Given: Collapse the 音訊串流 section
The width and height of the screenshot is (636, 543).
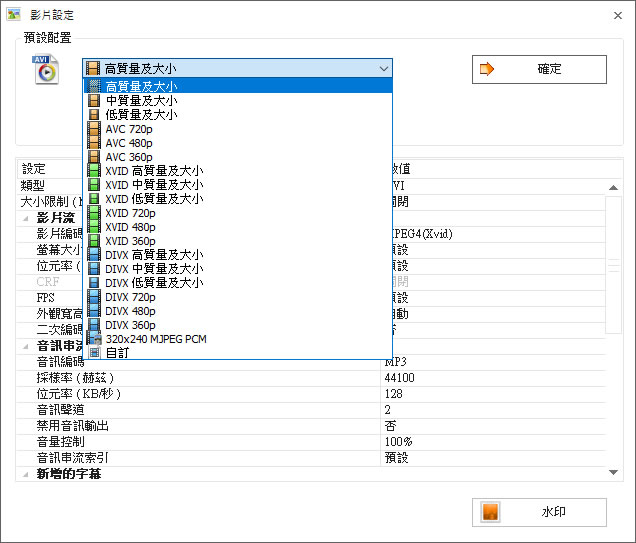Looking at the screenshot, I should pos(26,346).
